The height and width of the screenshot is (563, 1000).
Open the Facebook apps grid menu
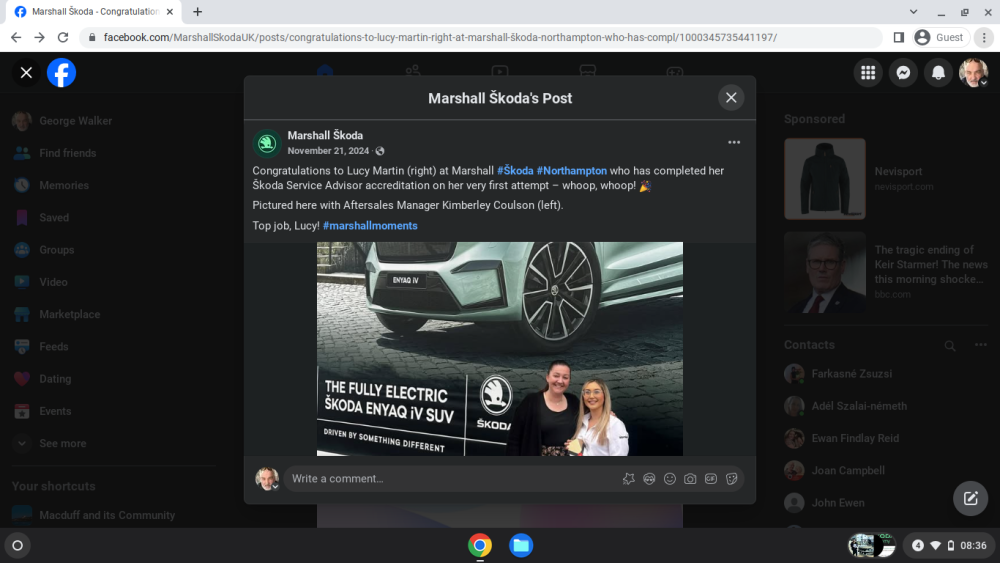[868, 73]
